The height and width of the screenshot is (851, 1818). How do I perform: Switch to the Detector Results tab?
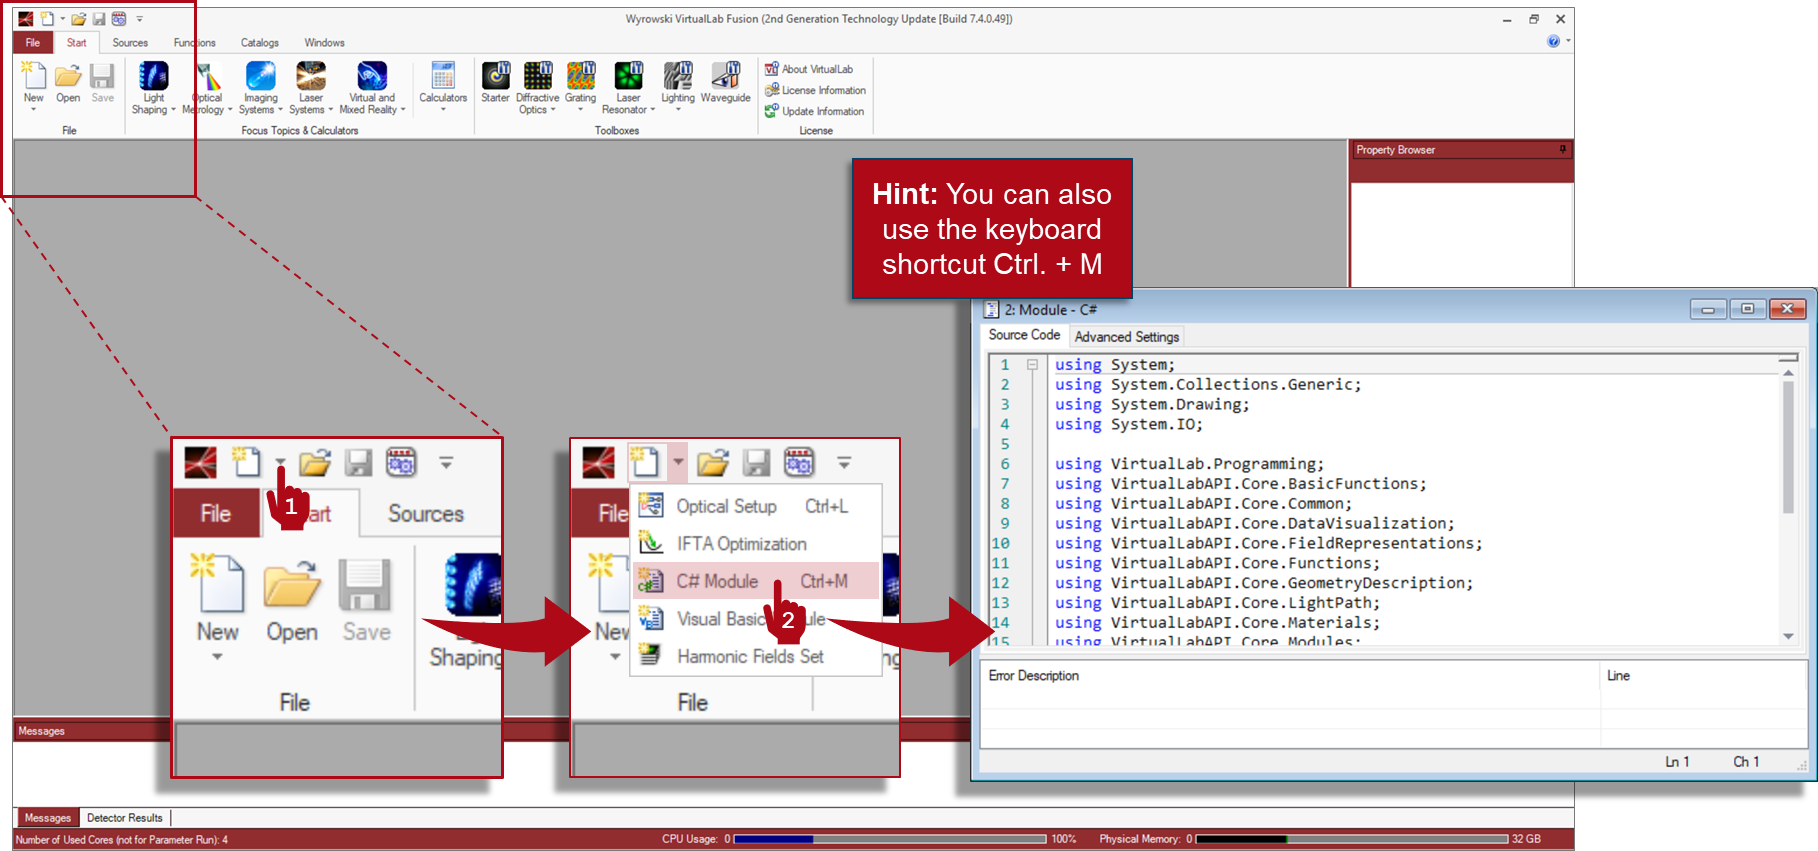pyautogui.click(x=125, y=818)
